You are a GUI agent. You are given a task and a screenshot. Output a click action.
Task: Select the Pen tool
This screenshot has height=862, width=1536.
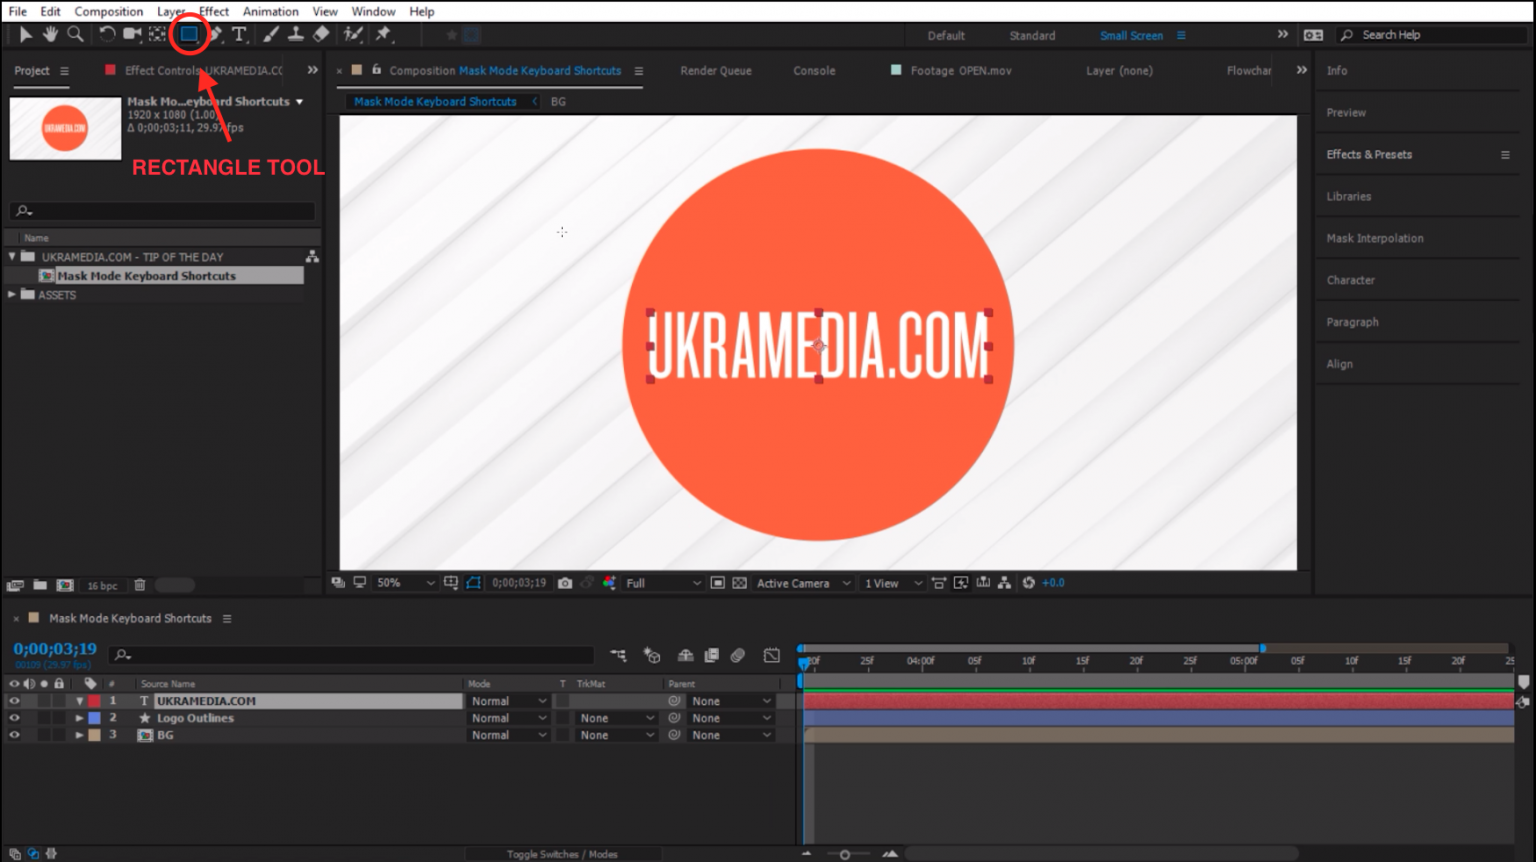tap(215, 34)
